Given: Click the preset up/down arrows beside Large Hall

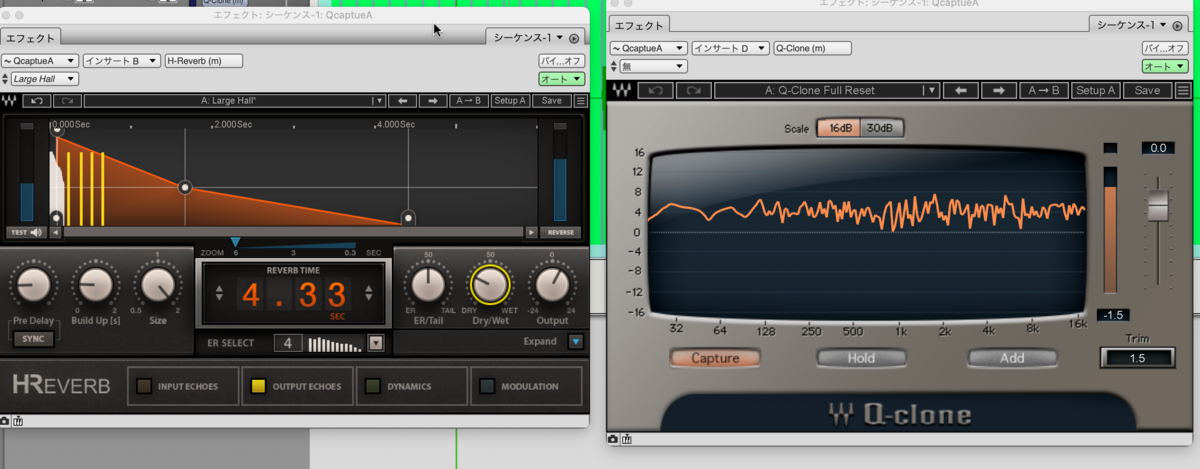Looking at the screenshot, I should tap(6, 78).
